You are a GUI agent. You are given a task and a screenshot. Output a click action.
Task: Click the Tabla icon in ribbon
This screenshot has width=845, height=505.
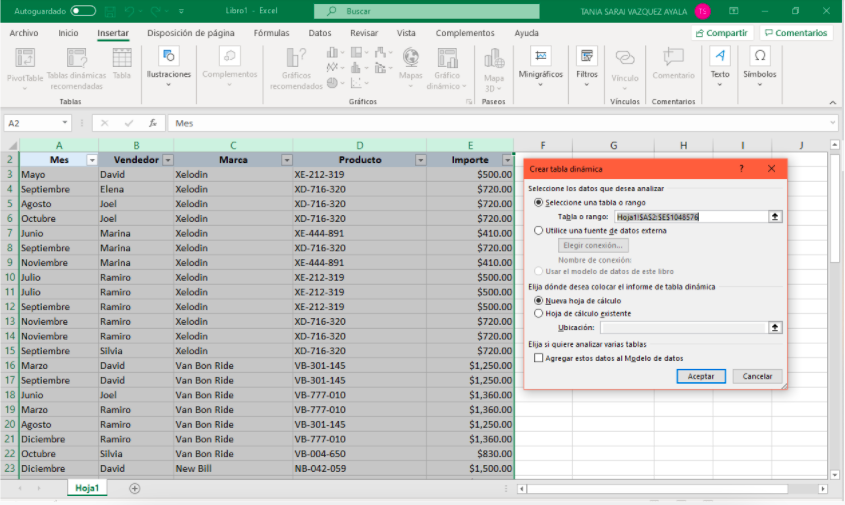[122, 64]
